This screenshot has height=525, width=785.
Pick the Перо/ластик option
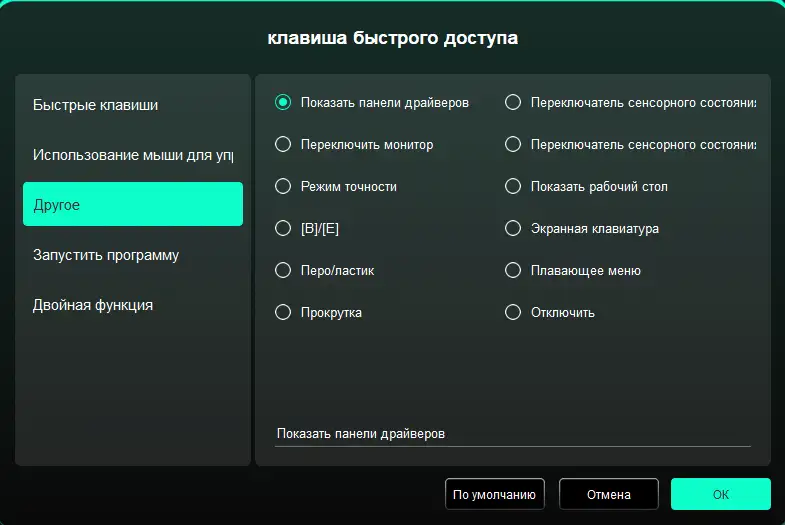(283, 270)
